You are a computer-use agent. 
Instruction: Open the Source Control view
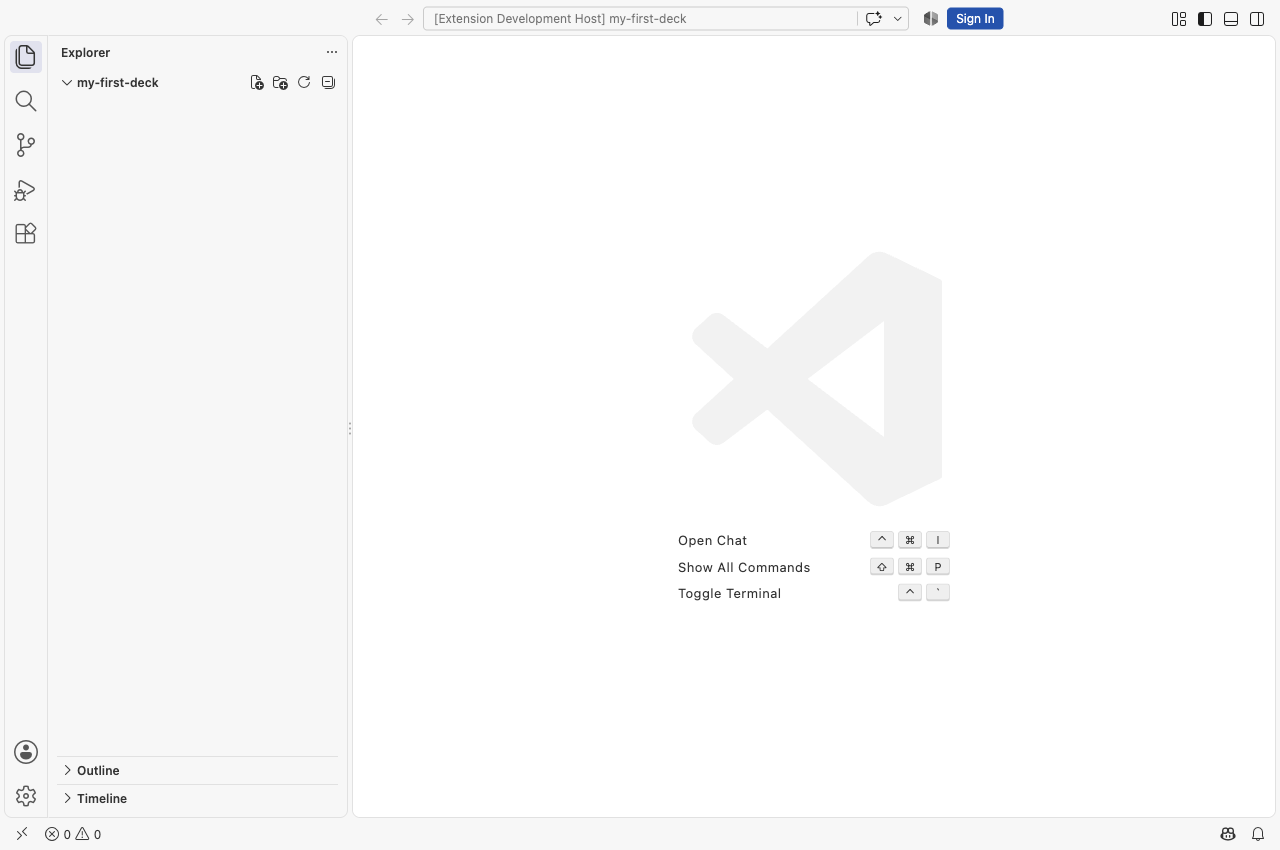(x=26, y=145)
